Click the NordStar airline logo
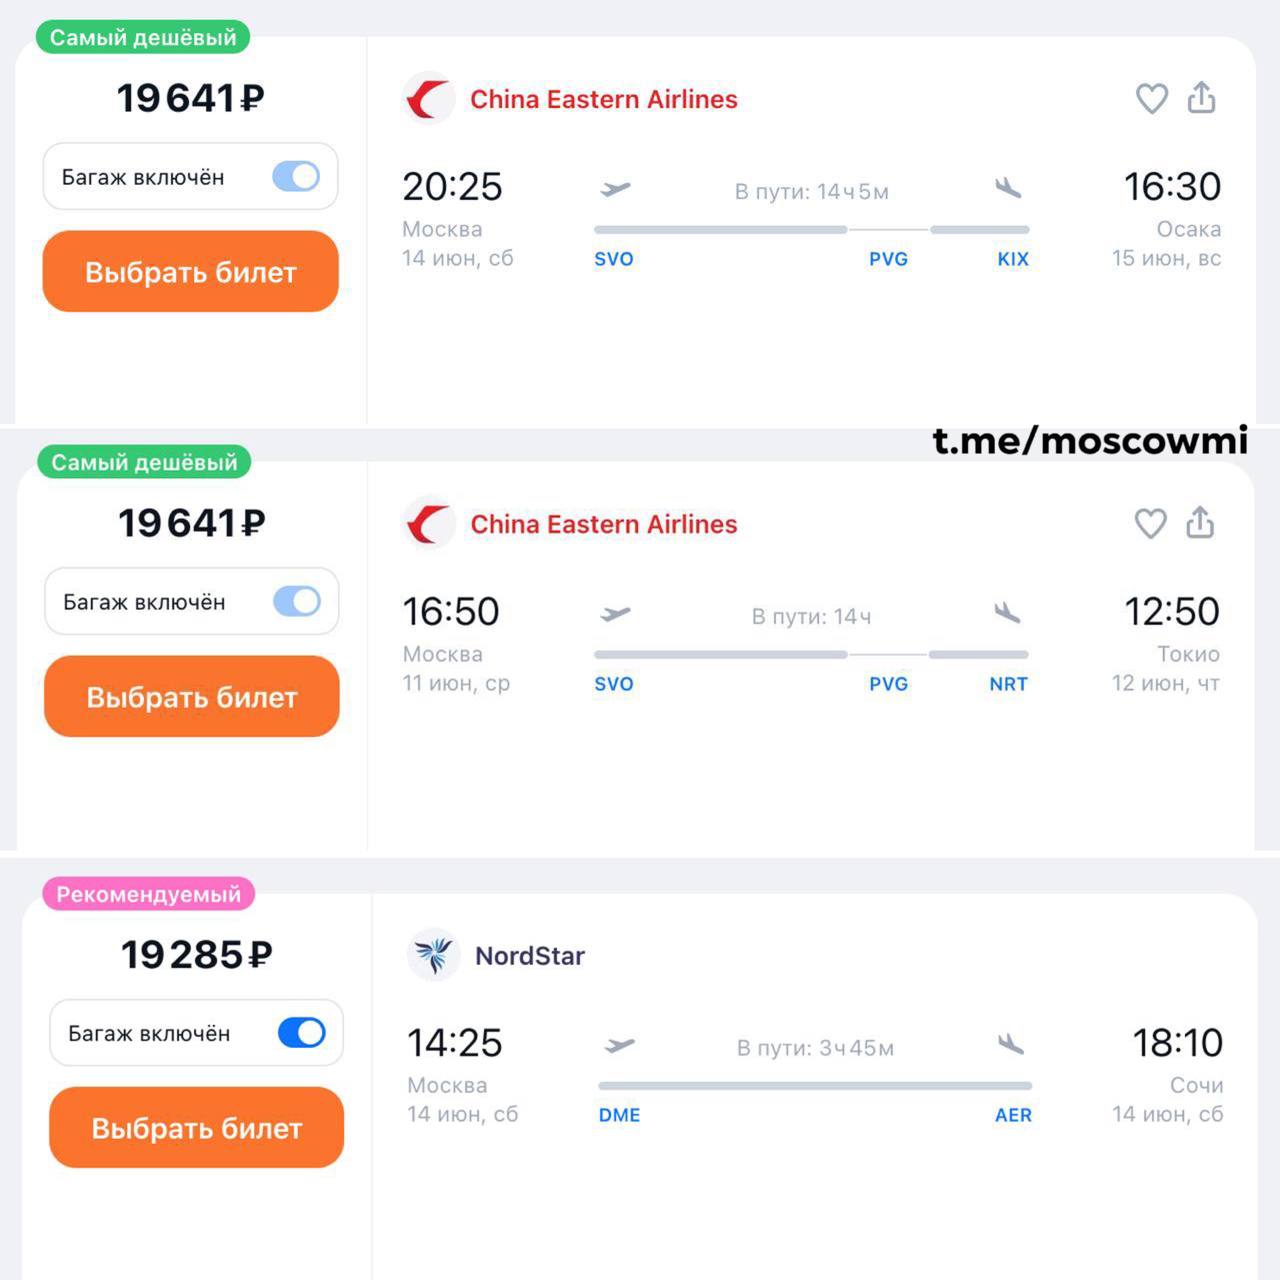The width and height of the screenshot is (1280, 1280). pyautogui.click(x=434, y=955)
